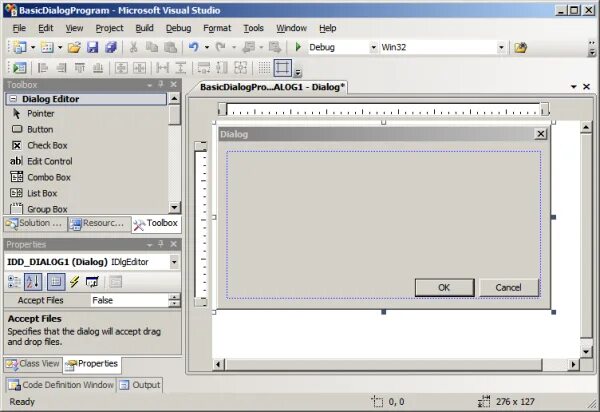Image resolution: width=600 pixels, height=412 pixels.
Task: Toggle the grid display icon
Action: tap(264, 68)
